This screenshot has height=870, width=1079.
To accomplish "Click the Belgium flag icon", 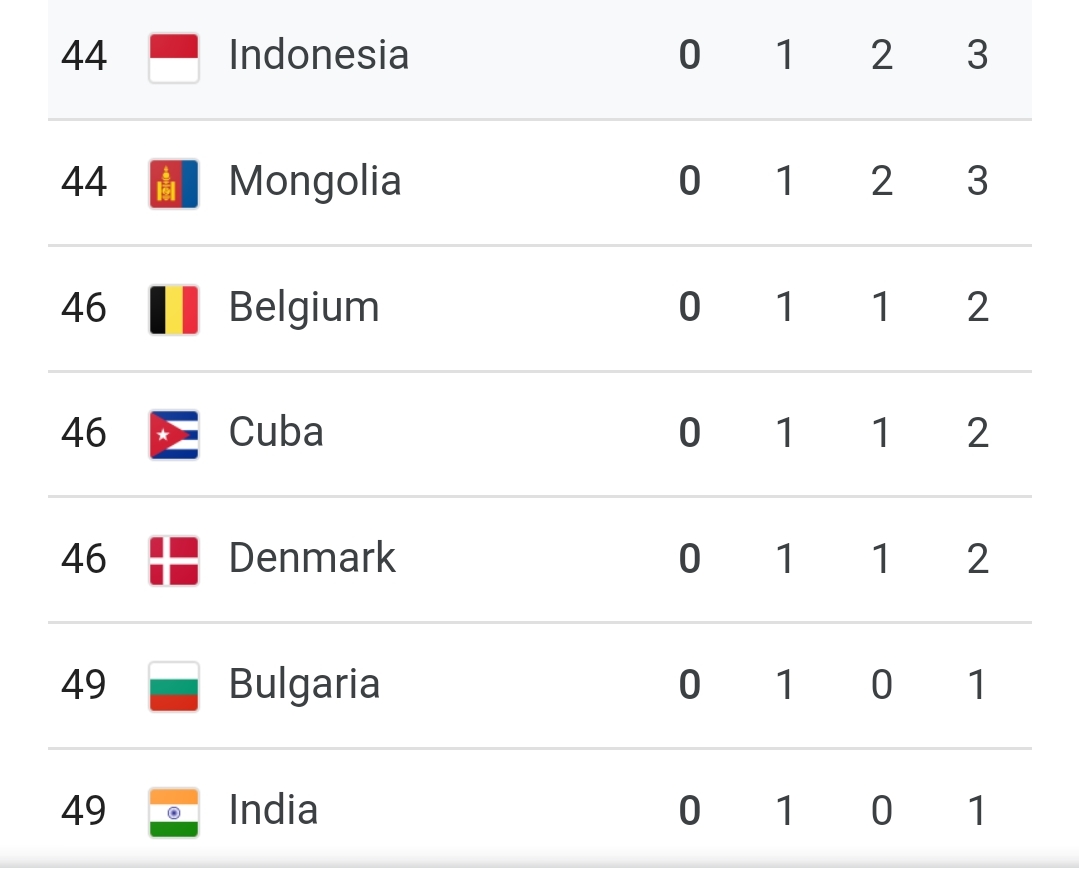I will pos(174,310).
